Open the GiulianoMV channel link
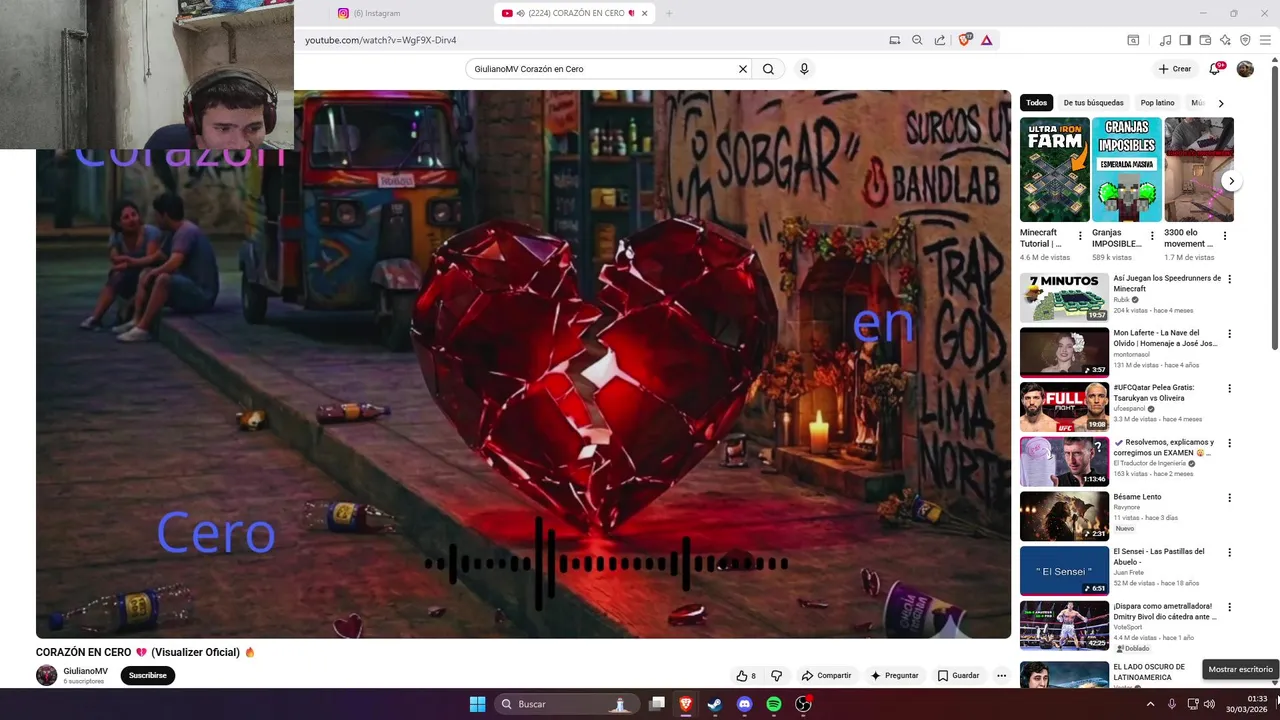1280x720 pixels. coord(85,671)
